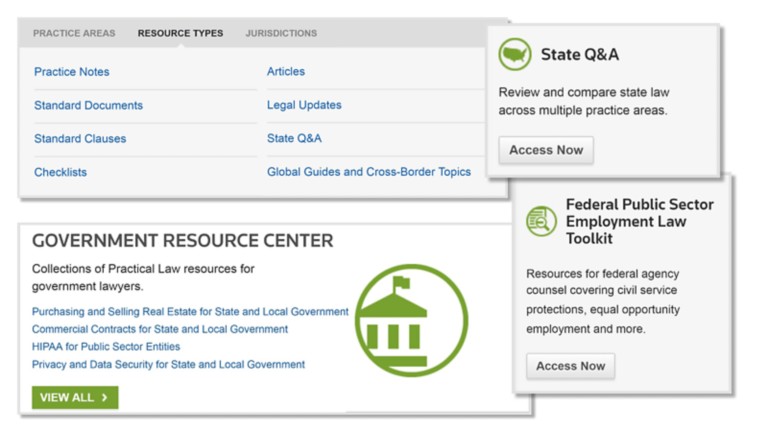View Legal Updates
This screenshot has height=432, width=768.
click(x=304, y=105)
